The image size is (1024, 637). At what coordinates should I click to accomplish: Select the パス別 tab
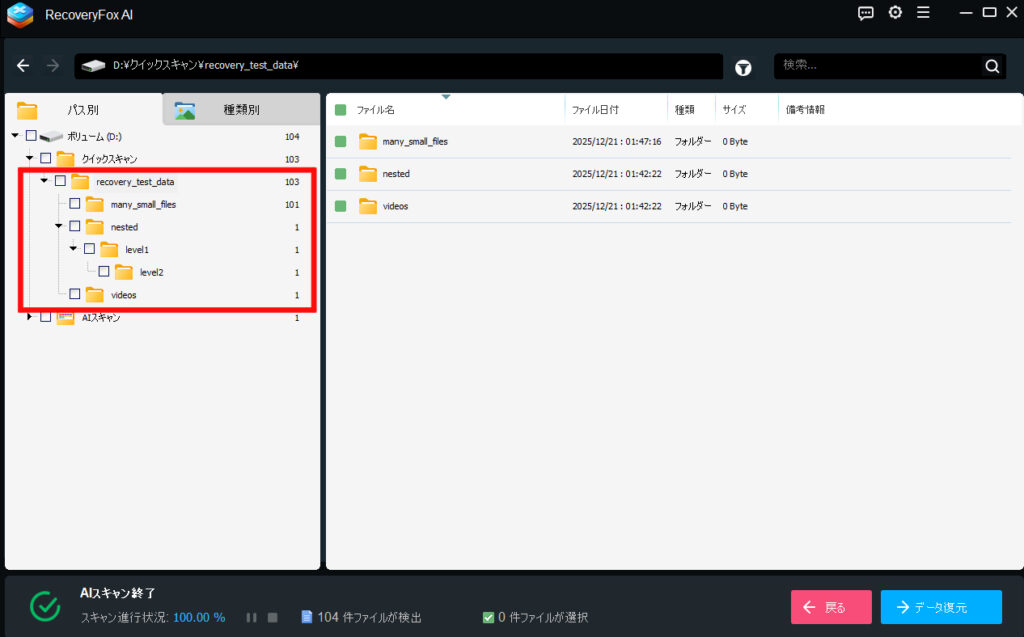[x=82, y=110]
